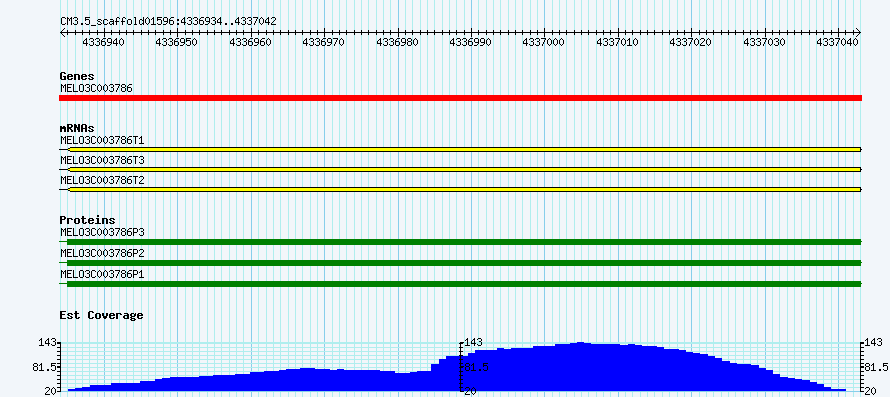Screen dimensions: 890x397
Task: Click the center coverage scale axis
Action: [x=461, y=367]
